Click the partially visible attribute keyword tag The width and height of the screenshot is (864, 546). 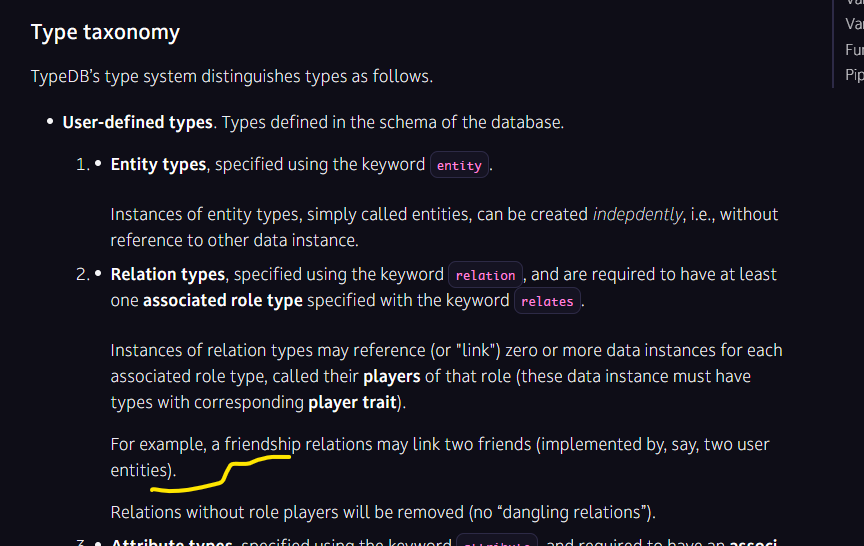pyautogui.click(x=497, y=540)
